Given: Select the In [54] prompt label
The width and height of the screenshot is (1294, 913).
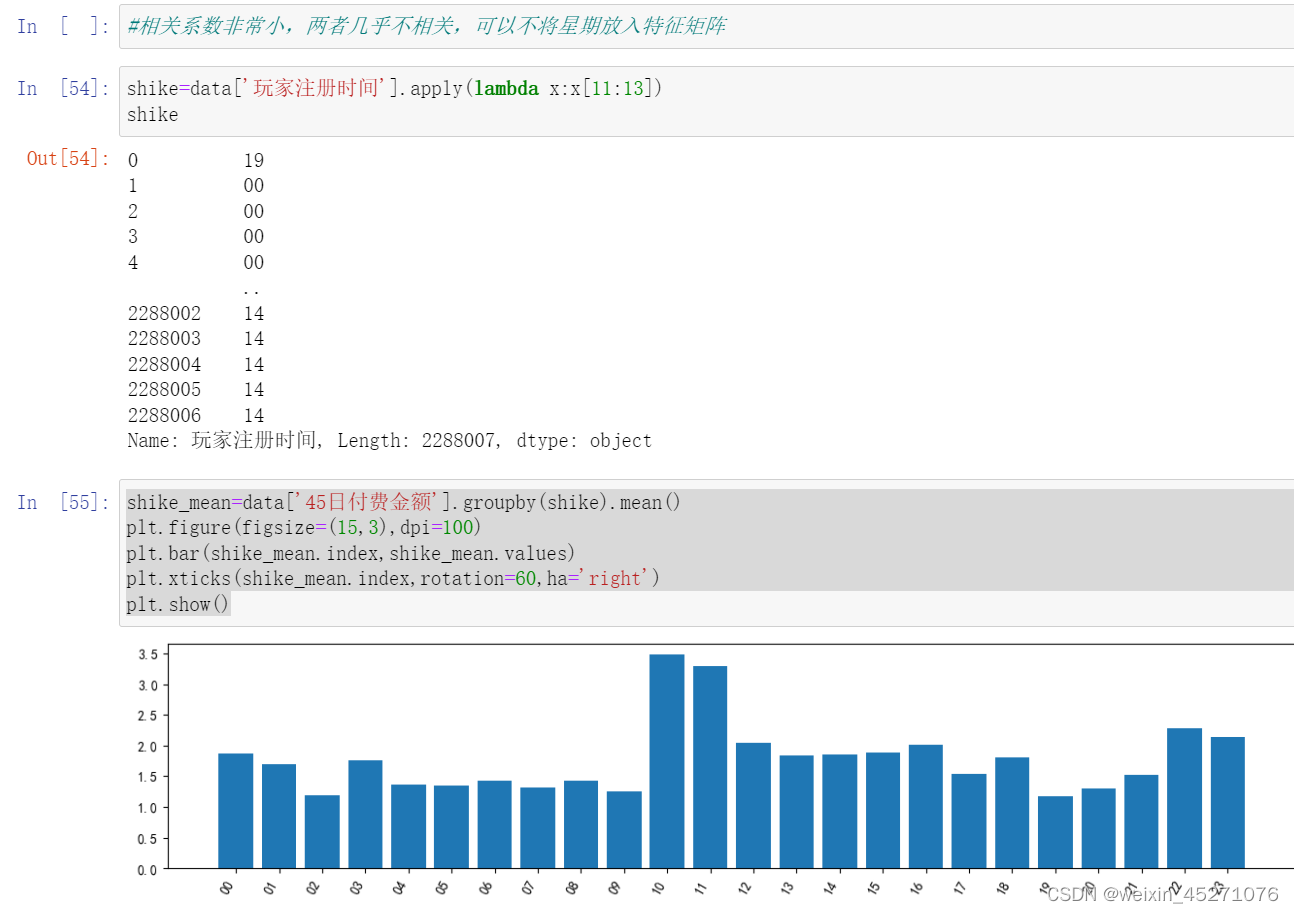Looking at the screenshot, I should coord(64,88).
